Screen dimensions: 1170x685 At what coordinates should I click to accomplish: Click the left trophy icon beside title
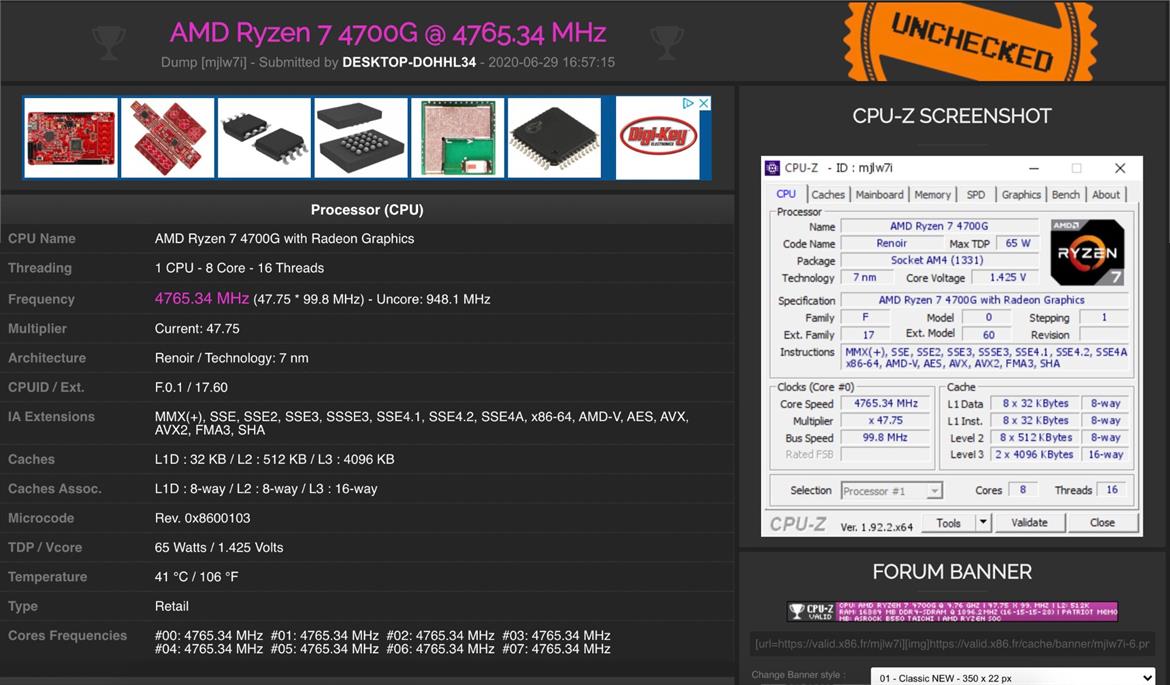pos(109,43)
